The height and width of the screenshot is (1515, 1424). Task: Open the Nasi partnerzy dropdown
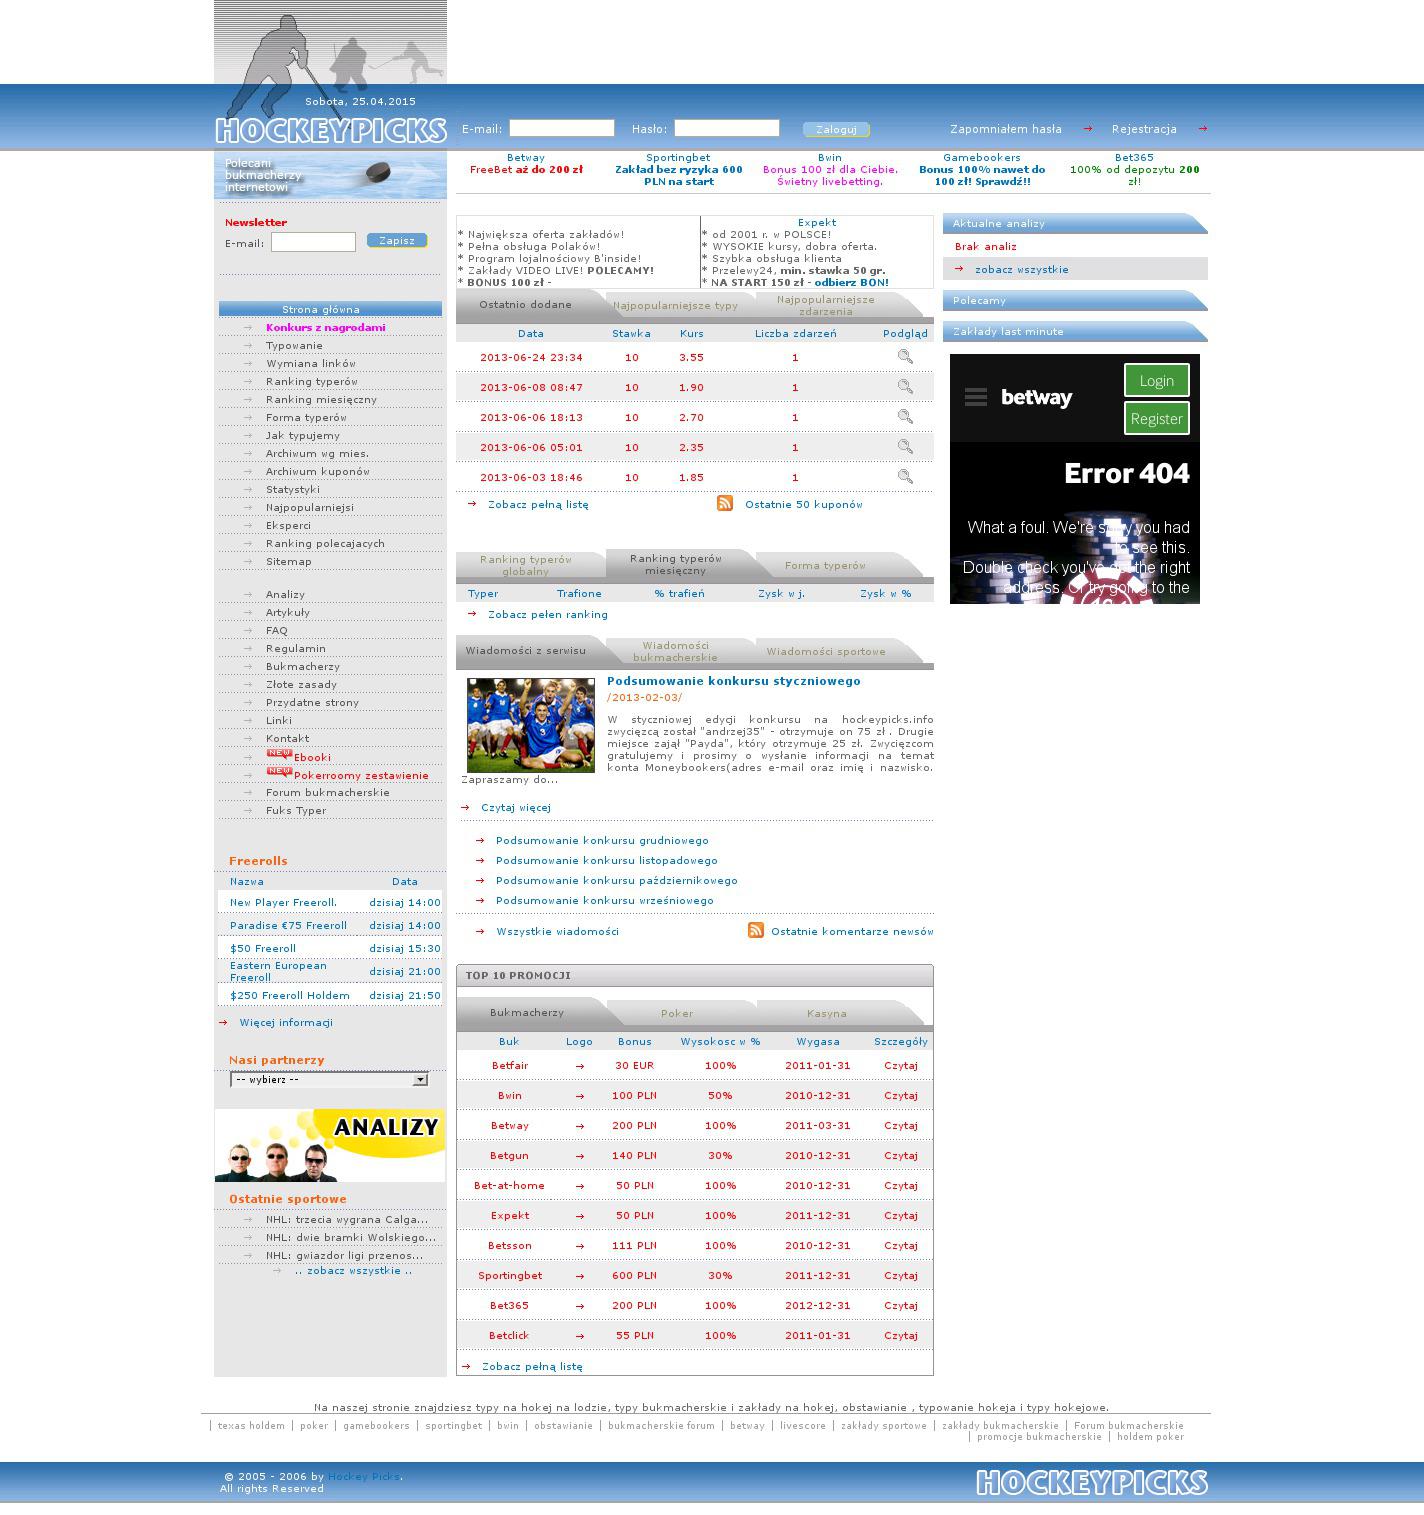329,1080
